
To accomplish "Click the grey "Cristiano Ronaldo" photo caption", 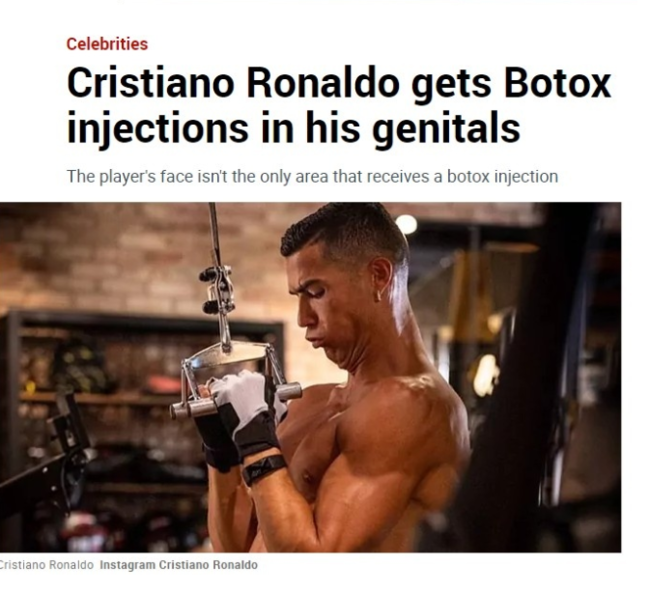I will 46,565.
